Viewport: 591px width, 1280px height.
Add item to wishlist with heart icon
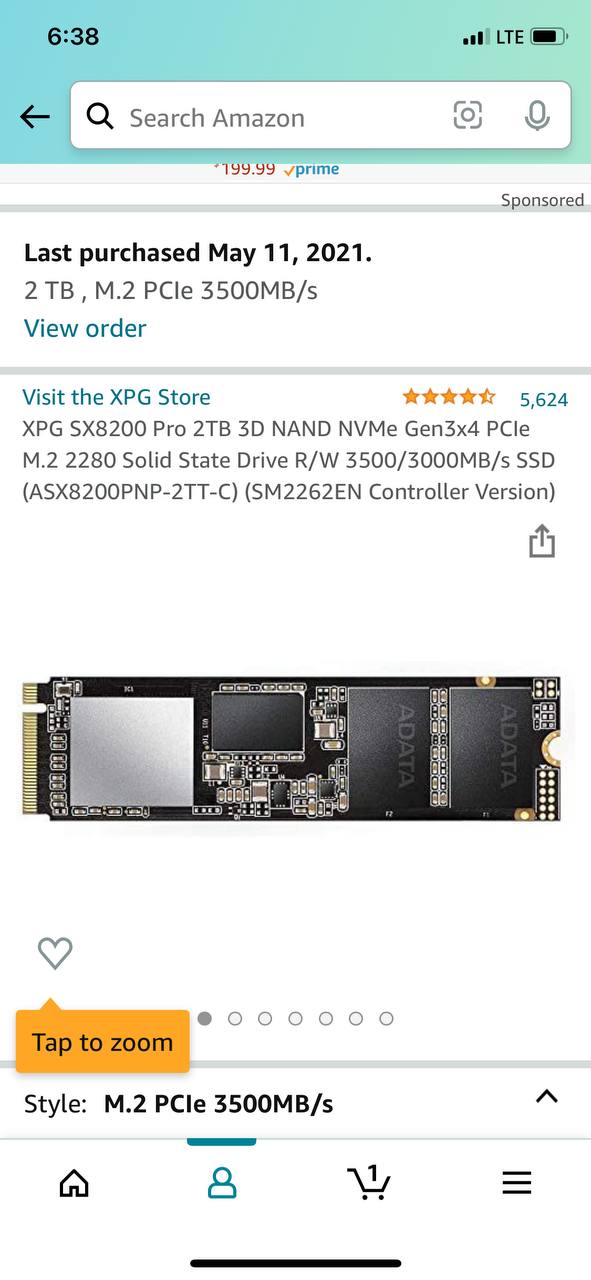click(x=55, y=953)
